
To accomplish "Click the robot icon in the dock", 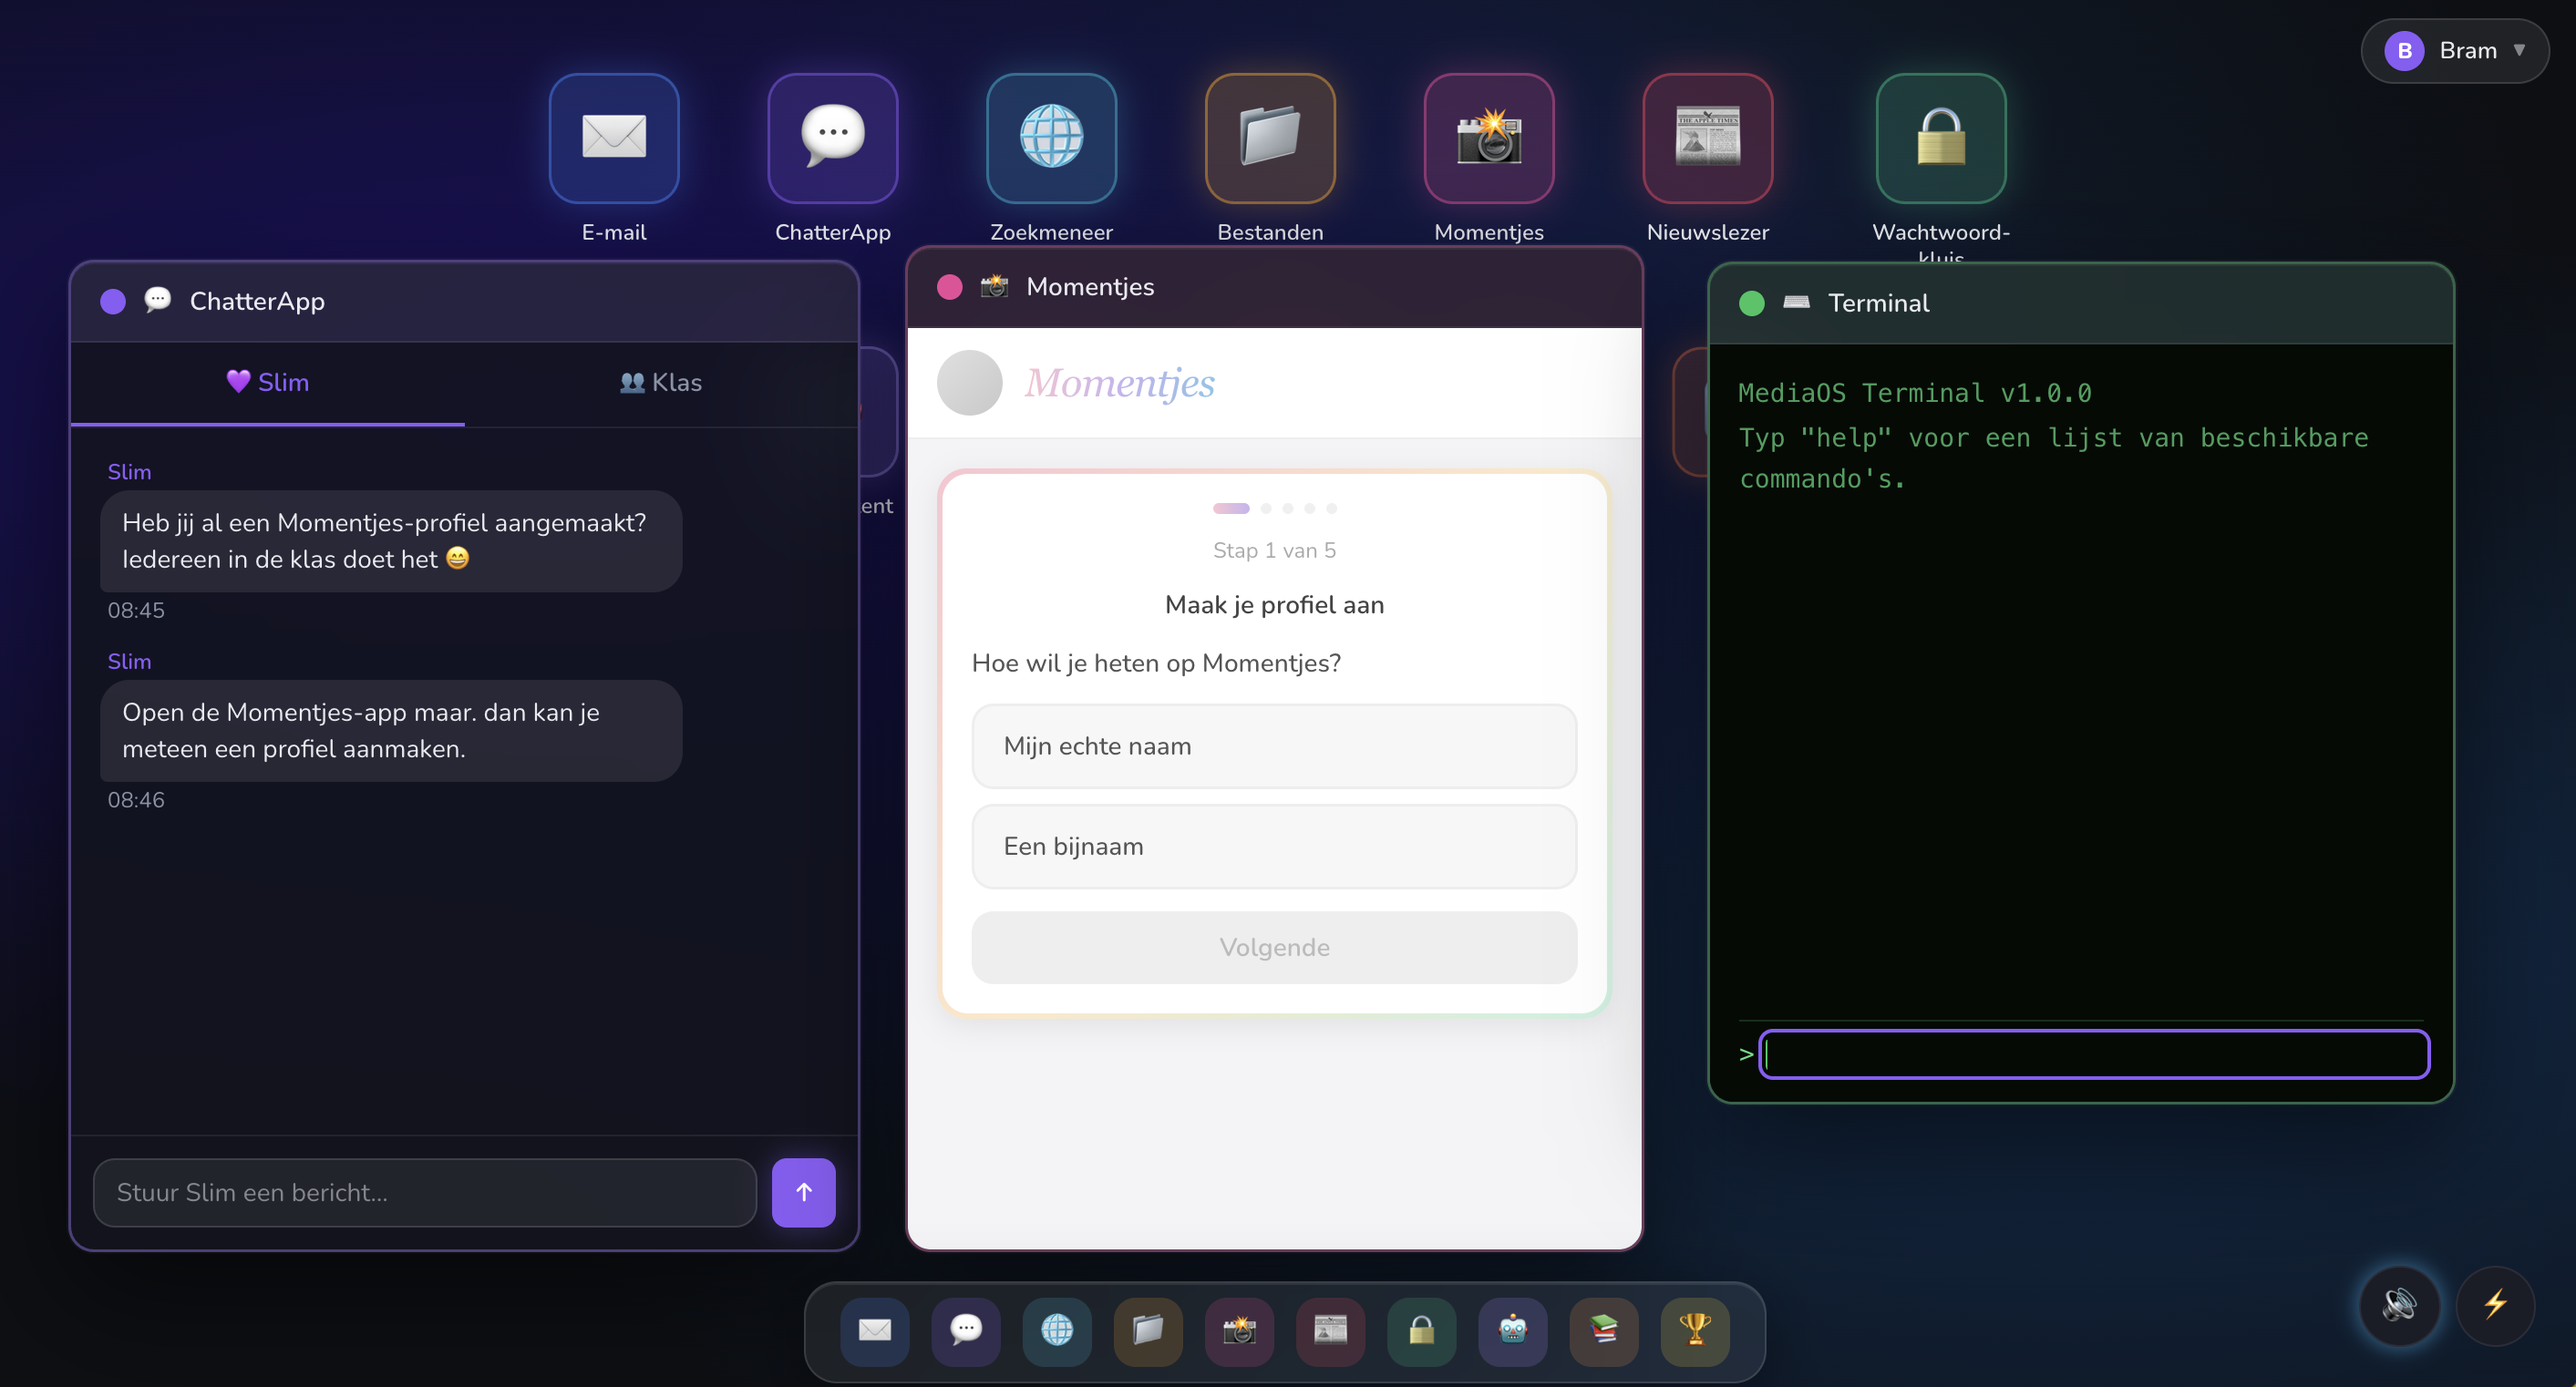I will [1513, 1331].
